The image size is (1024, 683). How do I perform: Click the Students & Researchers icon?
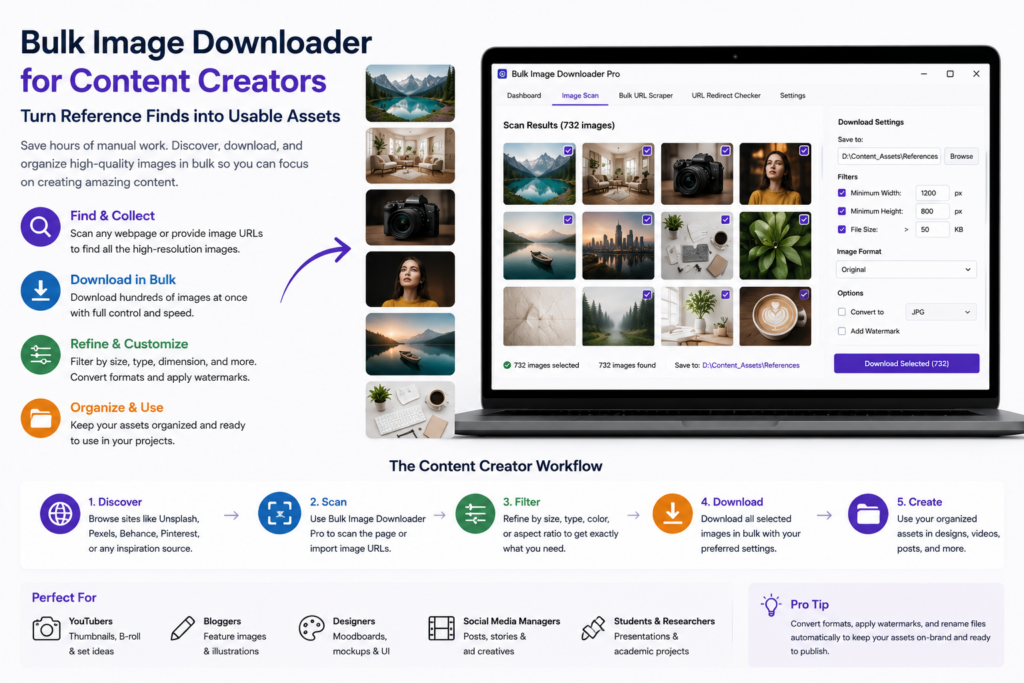593,628
